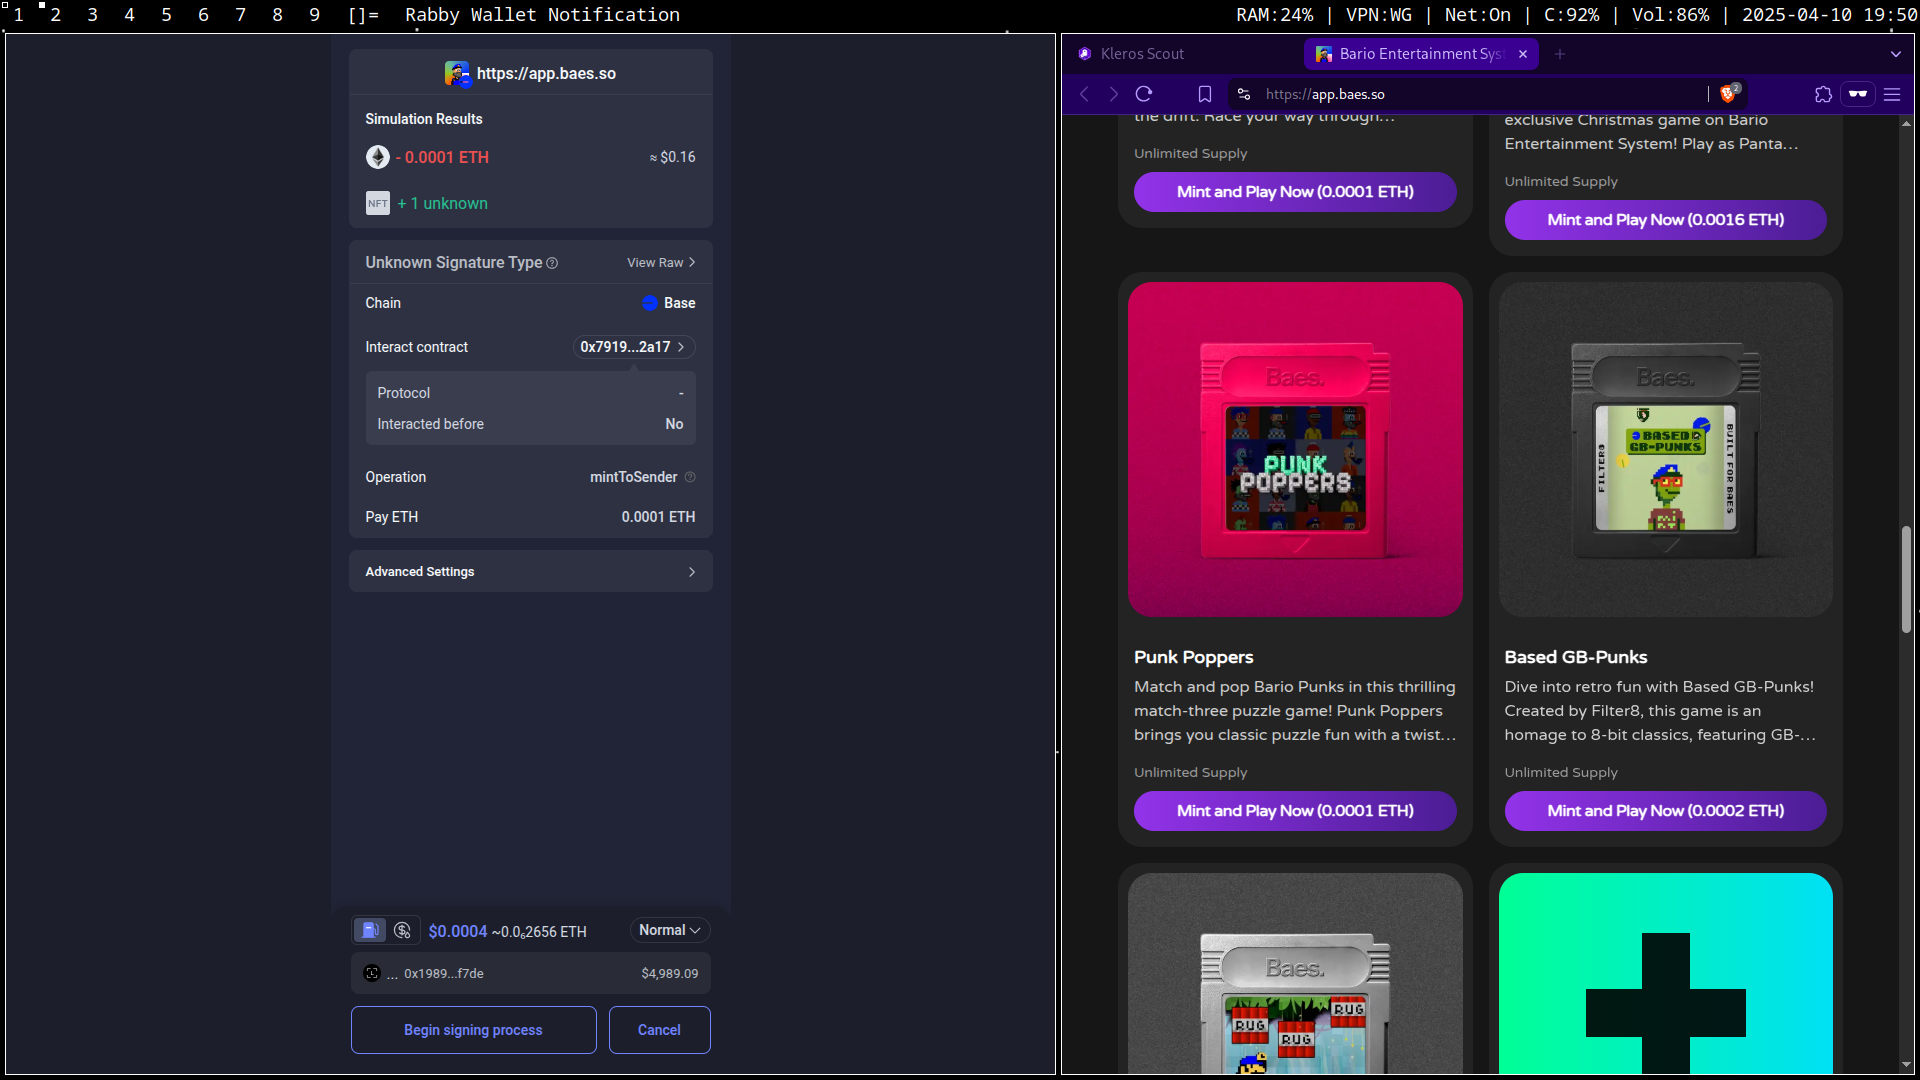Viewport: 1920px width, 1080px height.
Task: Click Begin signing process
Action: (x=473, y=1030)
